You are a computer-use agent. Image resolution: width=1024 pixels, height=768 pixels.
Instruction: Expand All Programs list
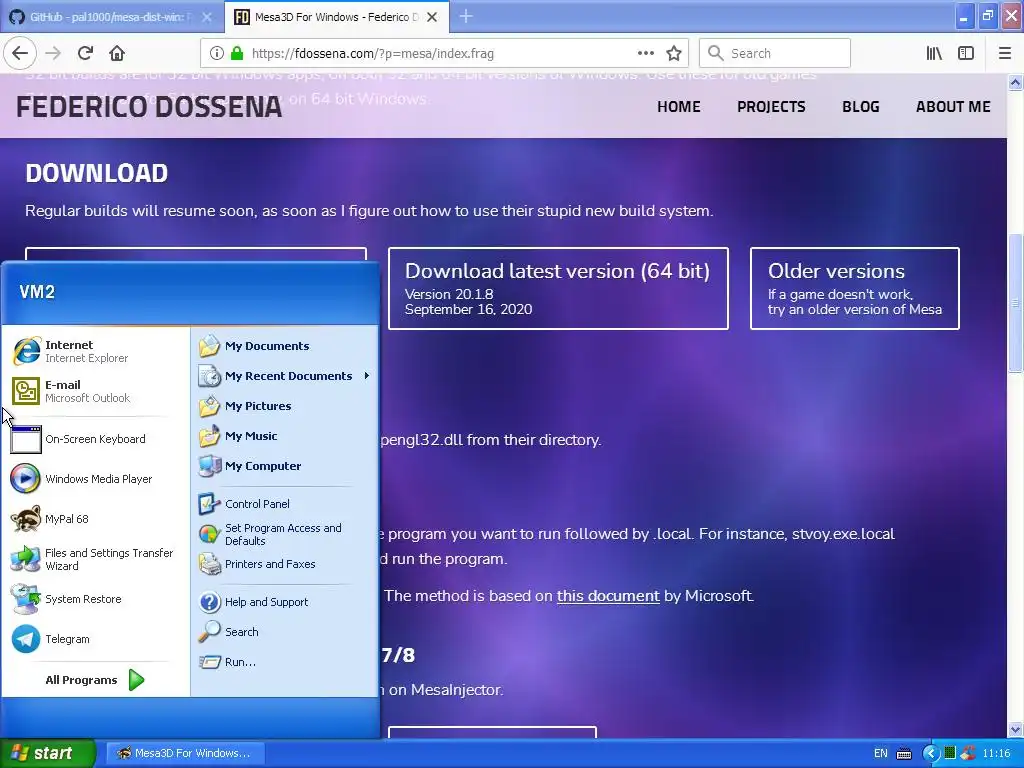click(95, 680)
